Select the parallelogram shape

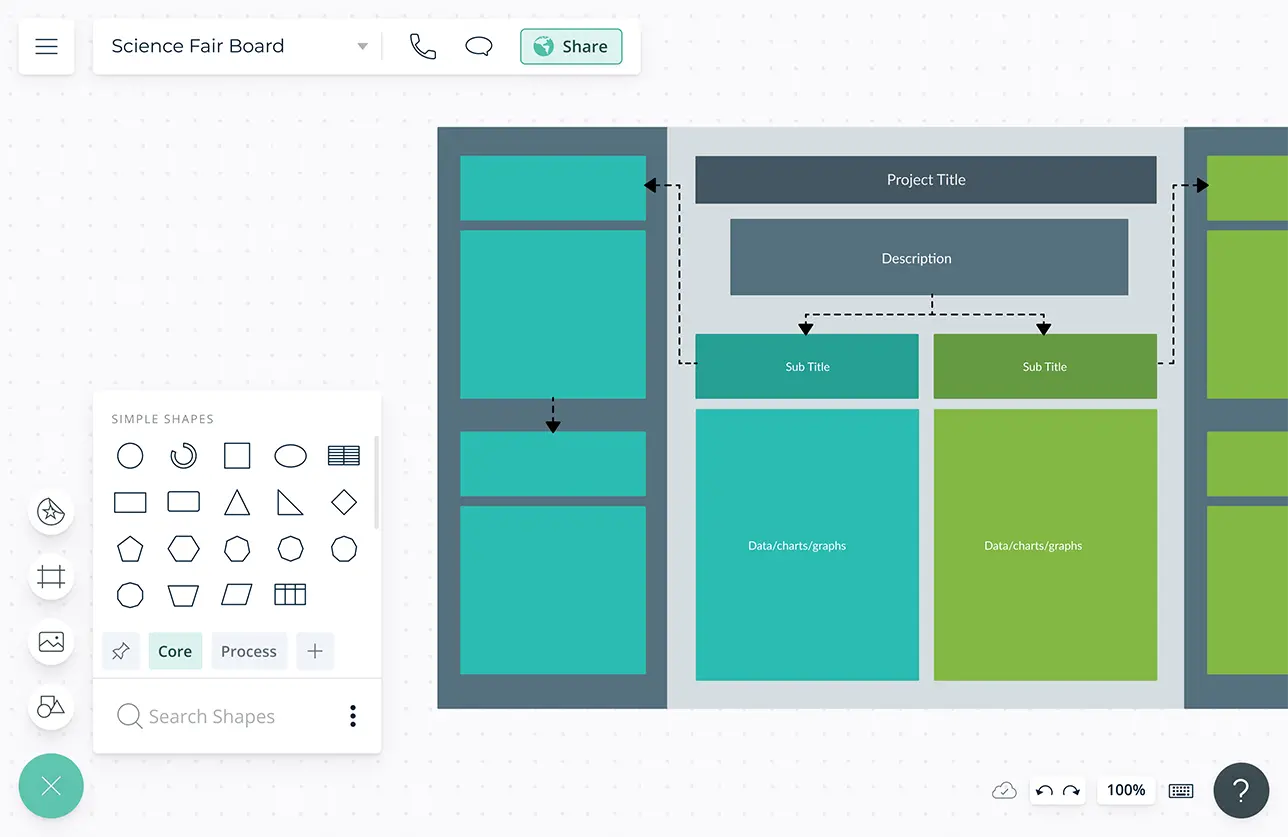237,595
